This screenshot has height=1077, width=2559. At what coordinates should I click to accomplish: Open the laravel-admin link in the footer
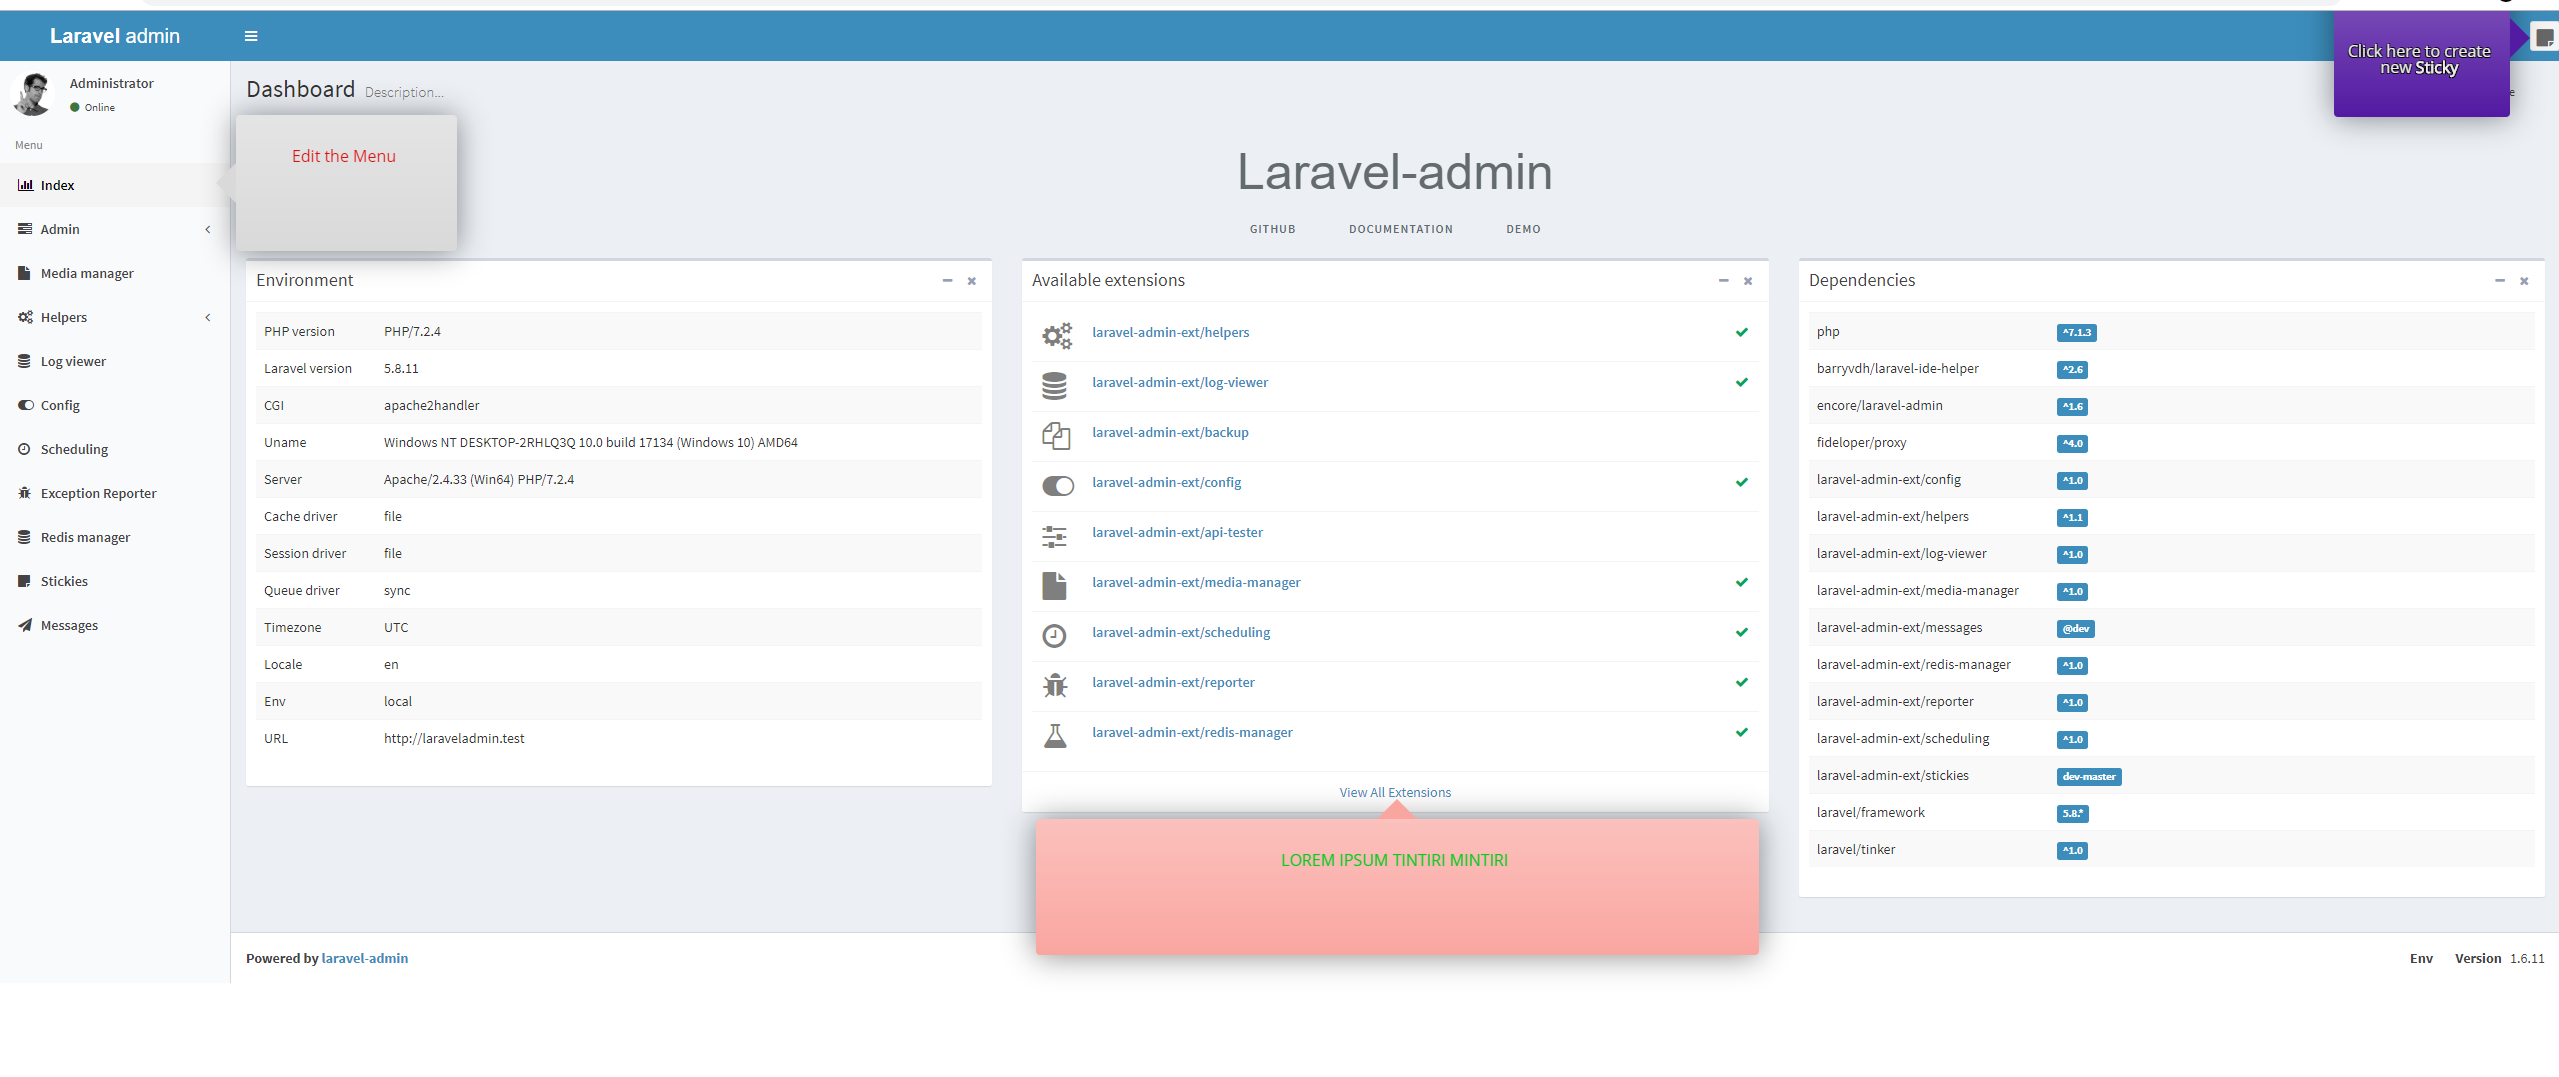coord(364,958)
